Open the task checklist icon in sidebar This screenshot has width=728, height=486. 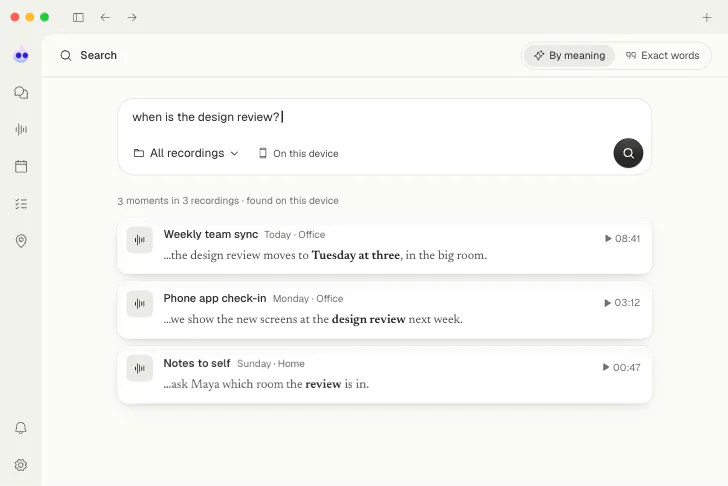21,204
